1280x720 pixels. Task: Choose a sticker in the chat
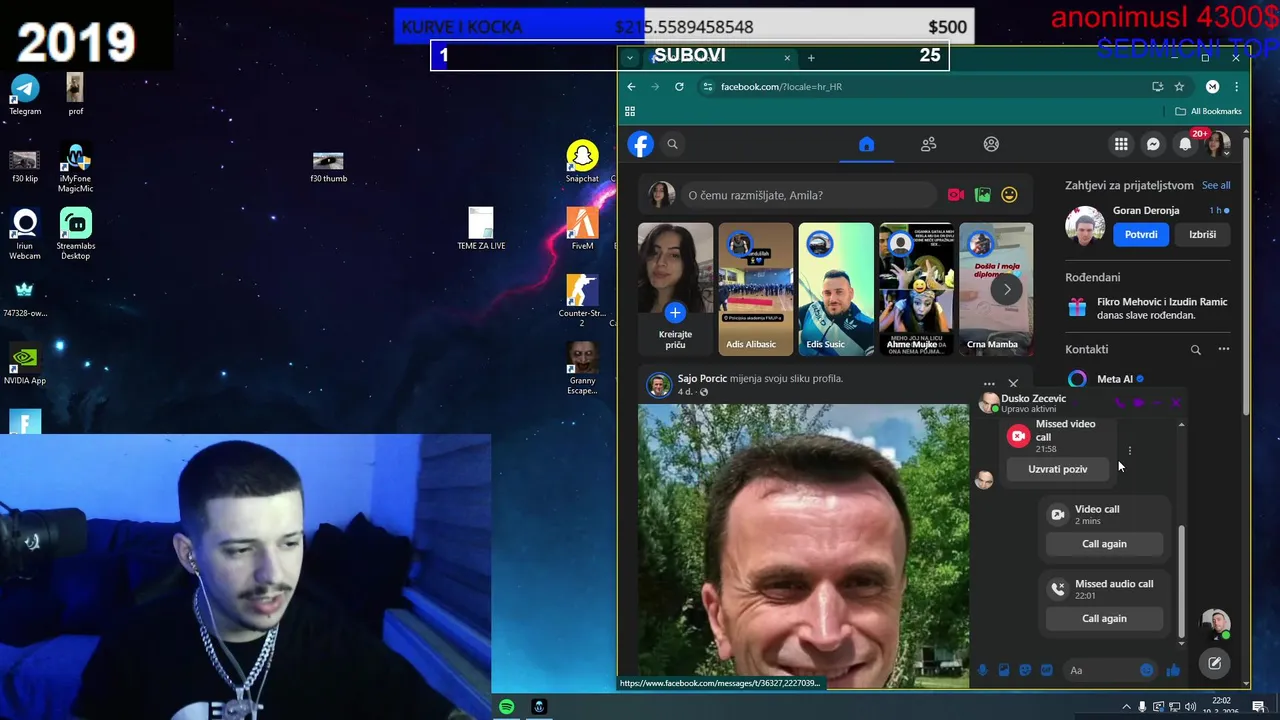[1025, 670]
